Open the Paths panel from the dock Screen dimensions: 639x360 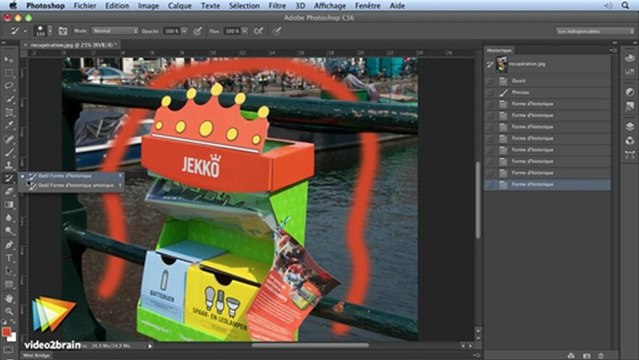coord(630,155)
